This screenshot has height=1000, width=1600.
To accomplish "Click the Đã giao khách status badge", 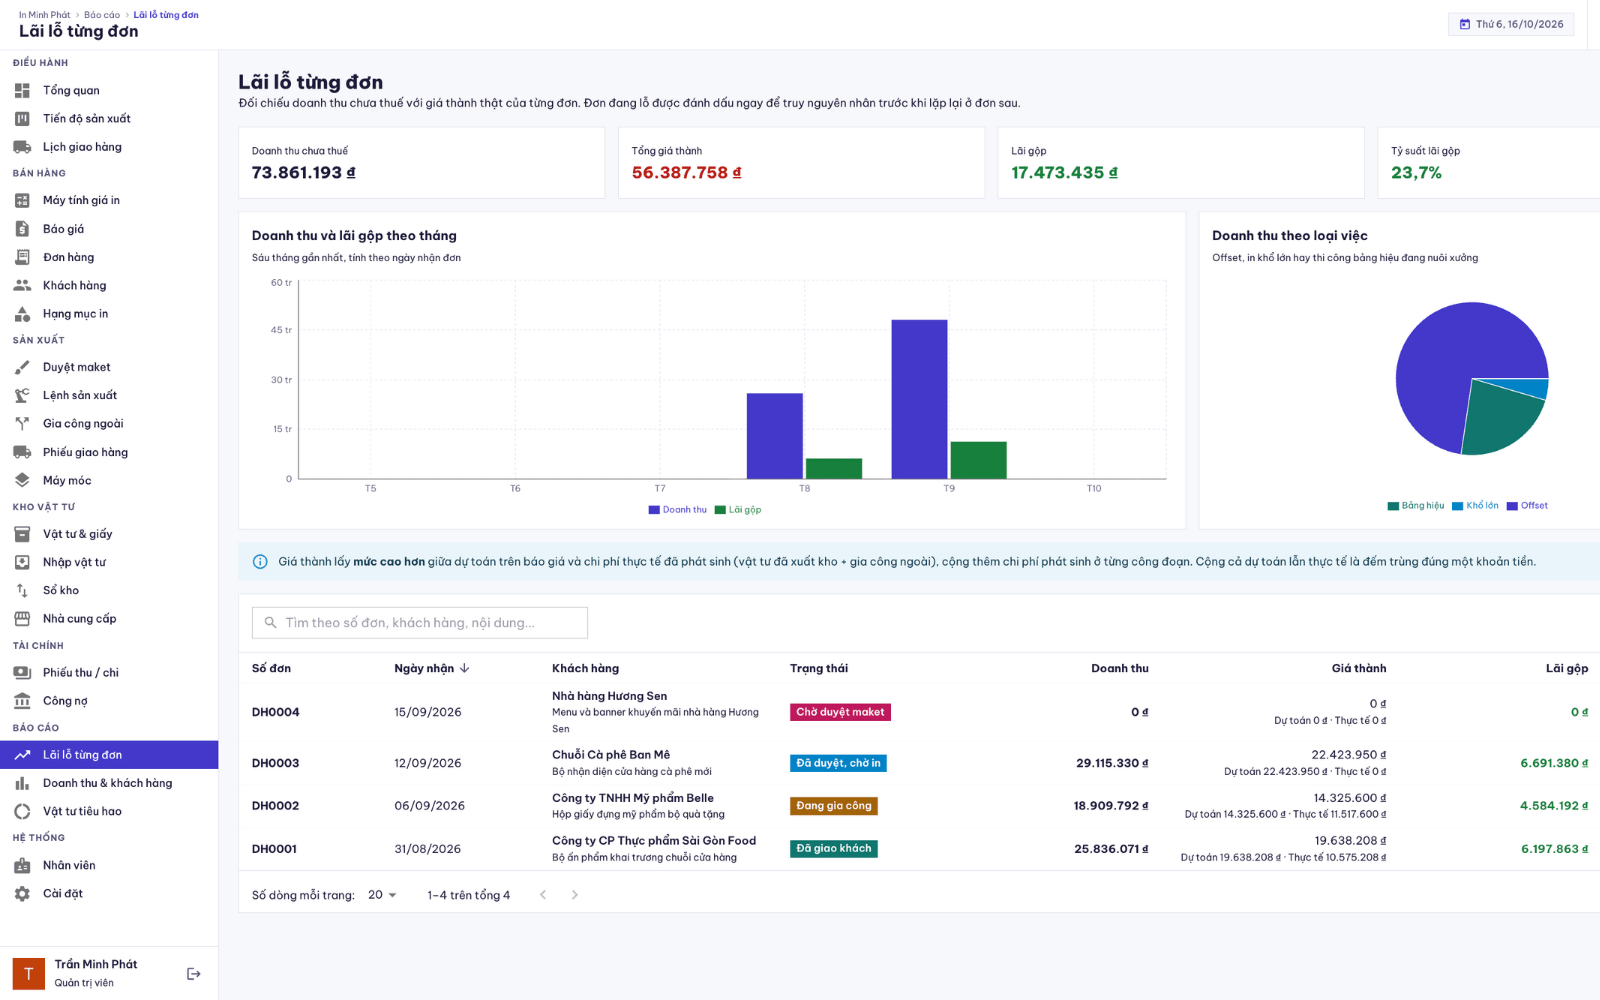I will click(x=834, y=849).
